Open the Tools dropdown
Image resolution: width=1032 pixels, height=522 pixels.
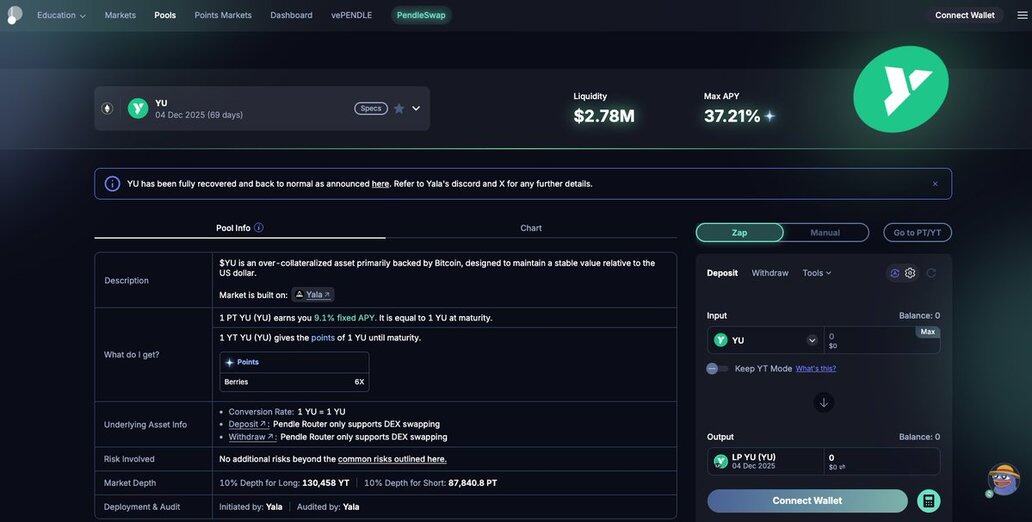pos(816,273)
